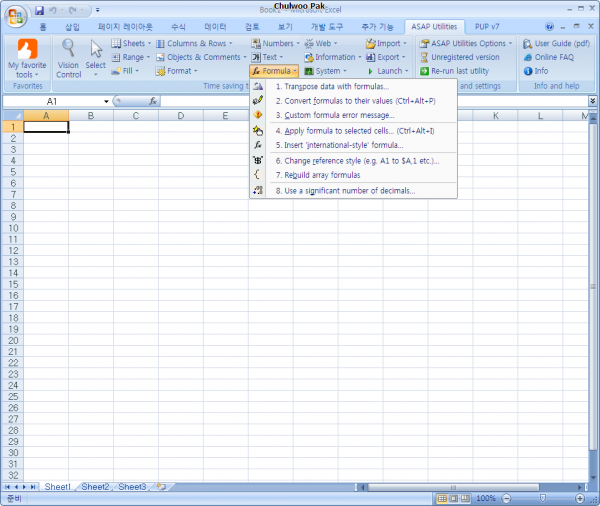Open the Fill dropdown
The height and width of the screenshot is (506, 600).
pyautogui.click(x=125, y=71)
